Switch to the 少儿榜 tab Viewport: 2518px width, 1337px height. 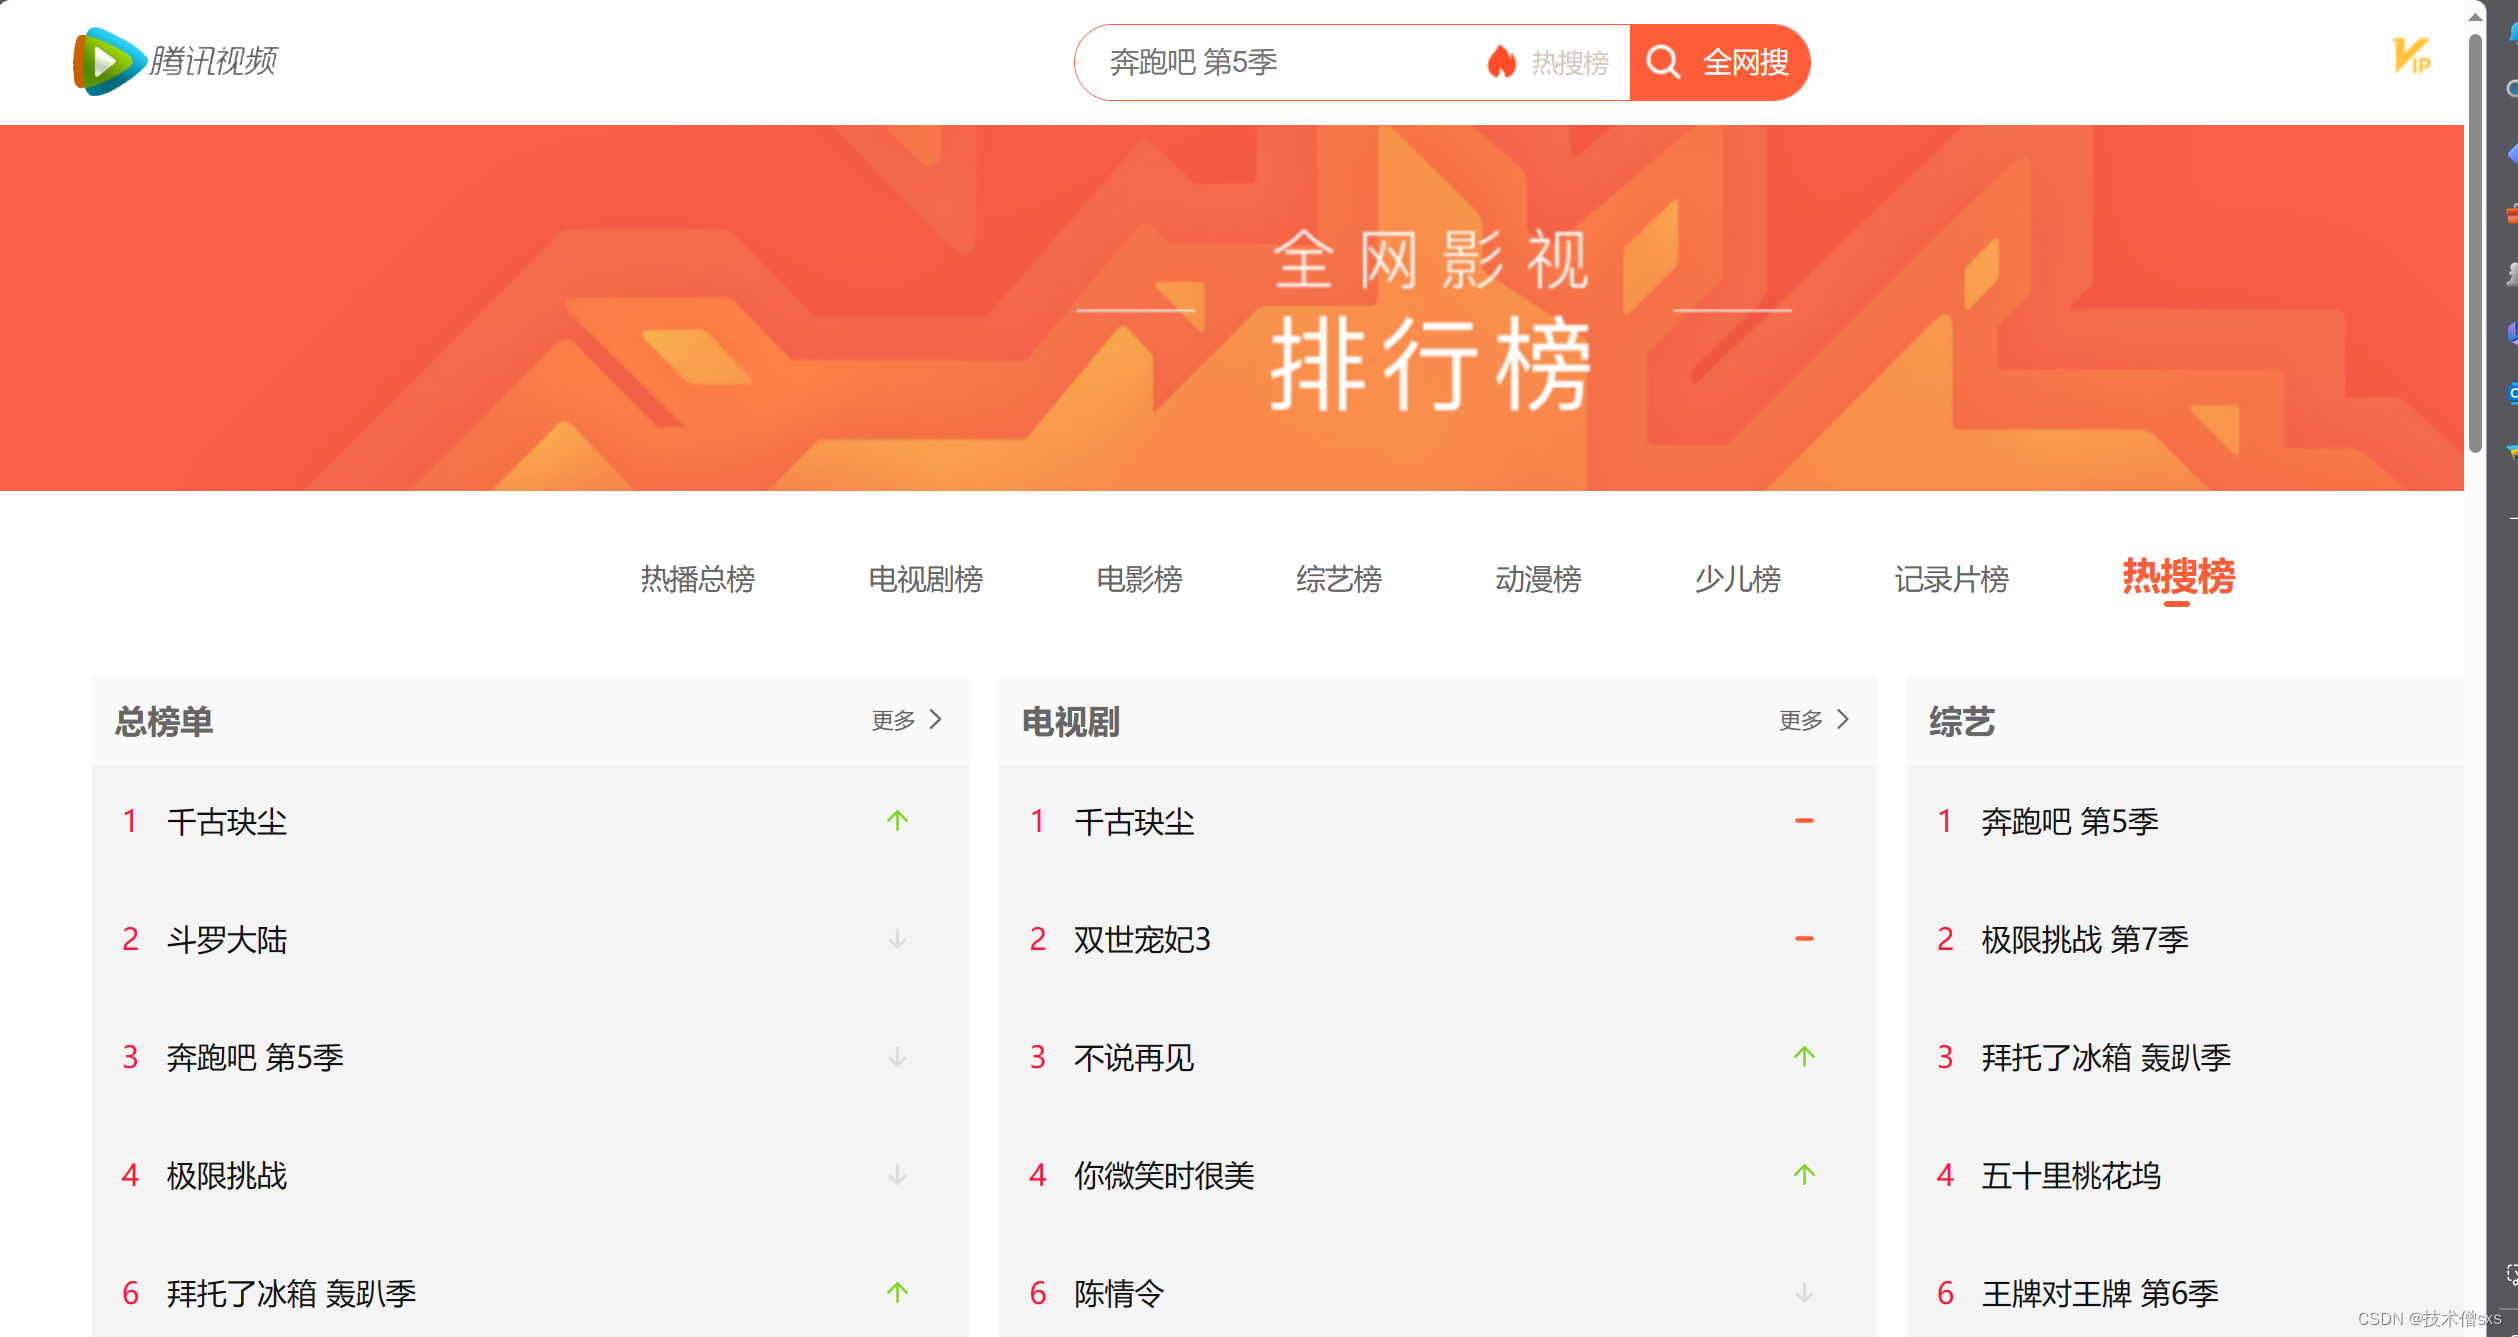1737,578
